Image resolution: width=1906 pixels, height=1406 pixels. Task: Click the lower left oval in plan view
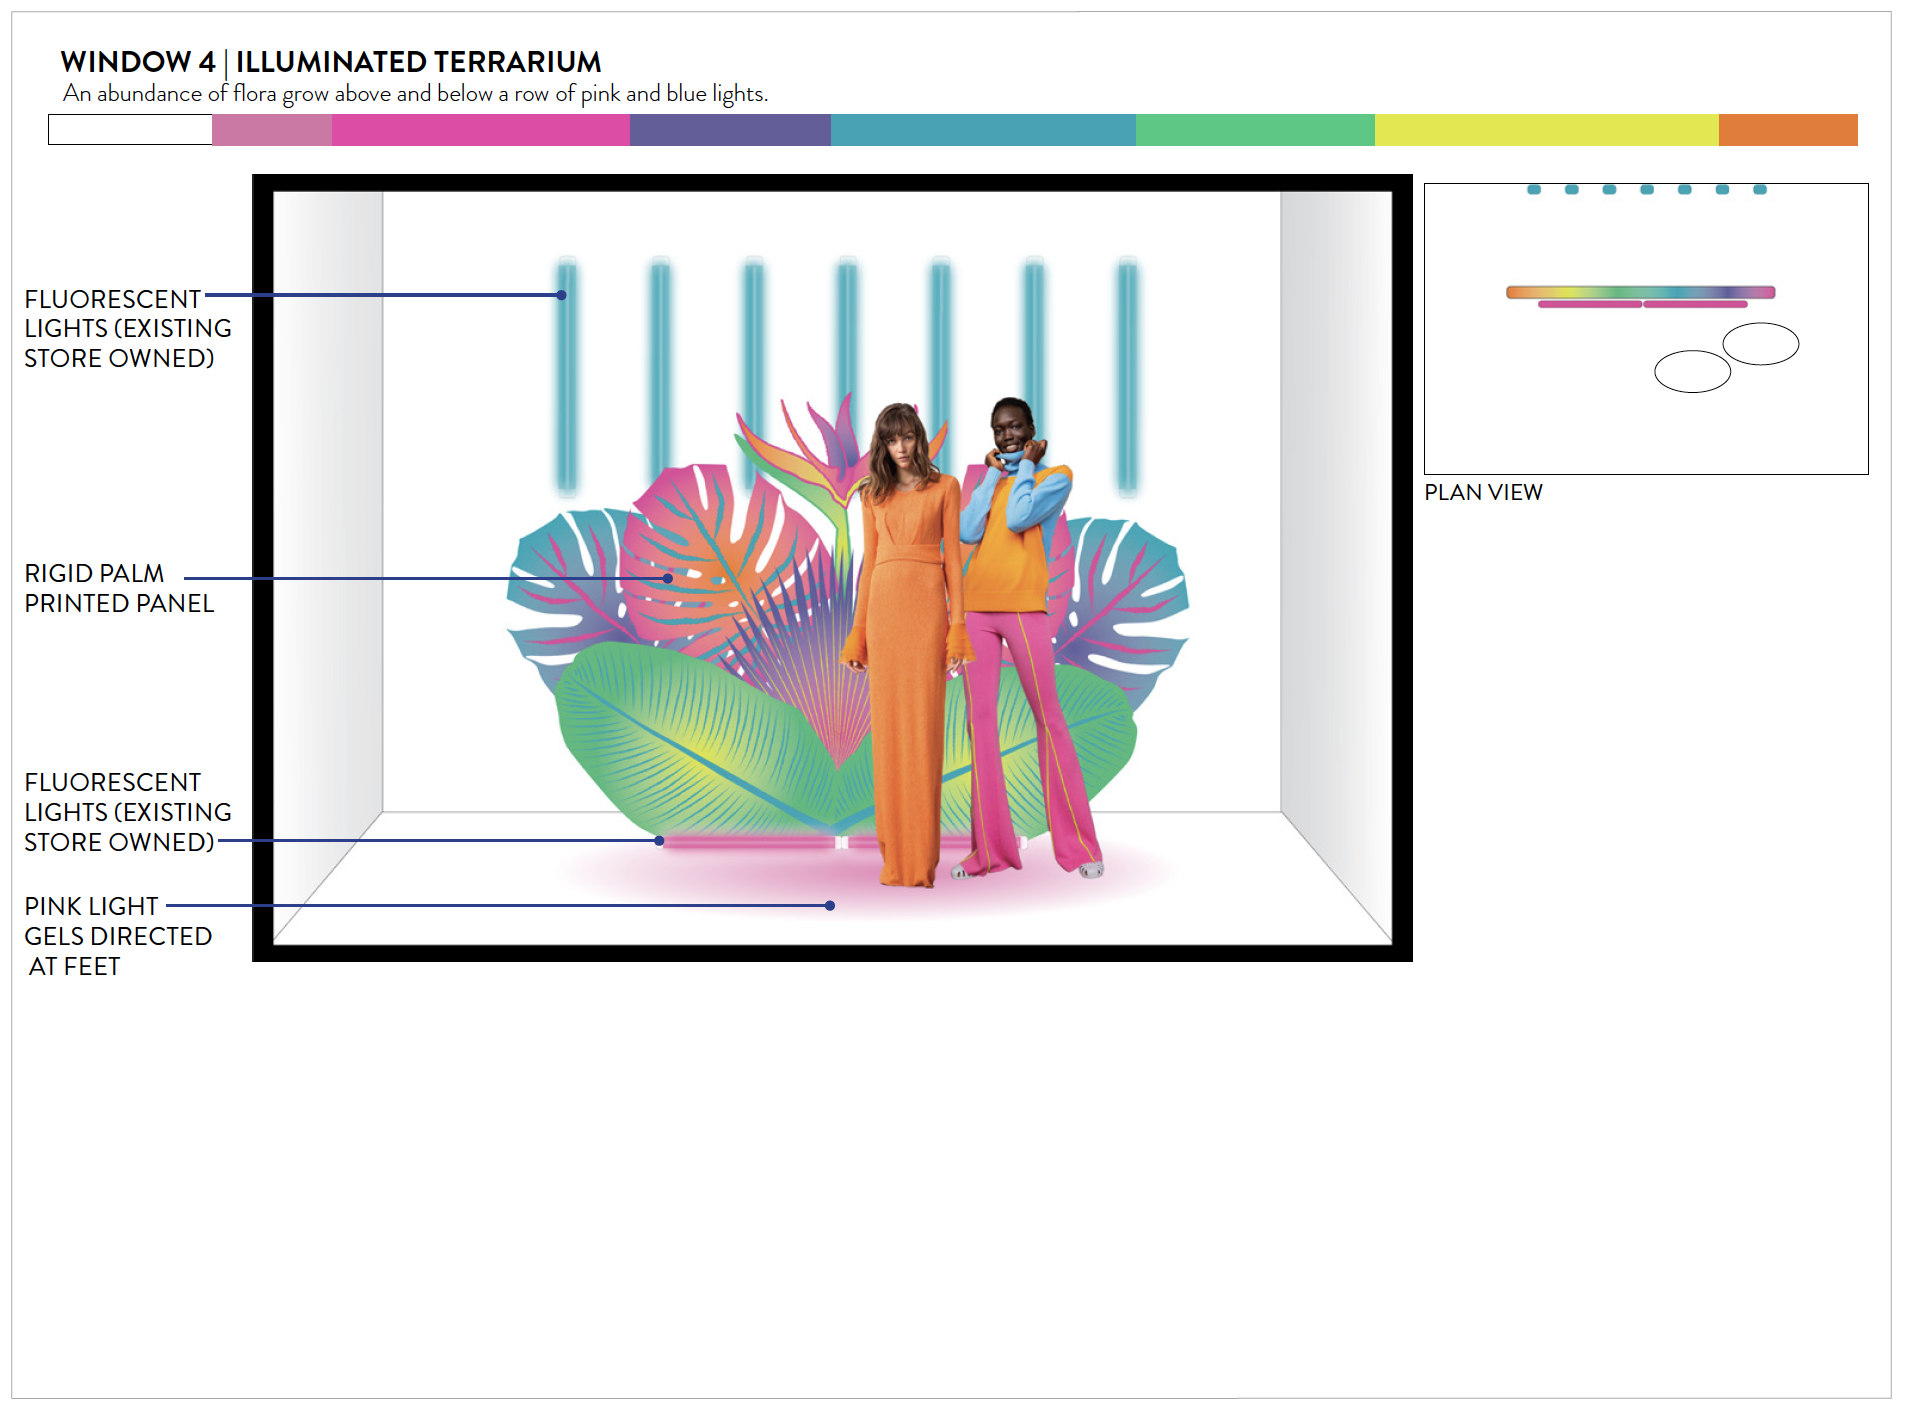tap(1692, 371)
